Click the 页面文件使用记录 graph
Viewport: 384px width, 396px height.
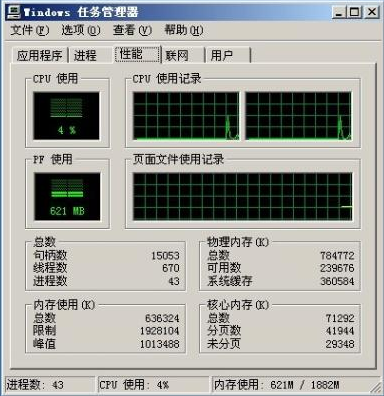tap(242, 196)
